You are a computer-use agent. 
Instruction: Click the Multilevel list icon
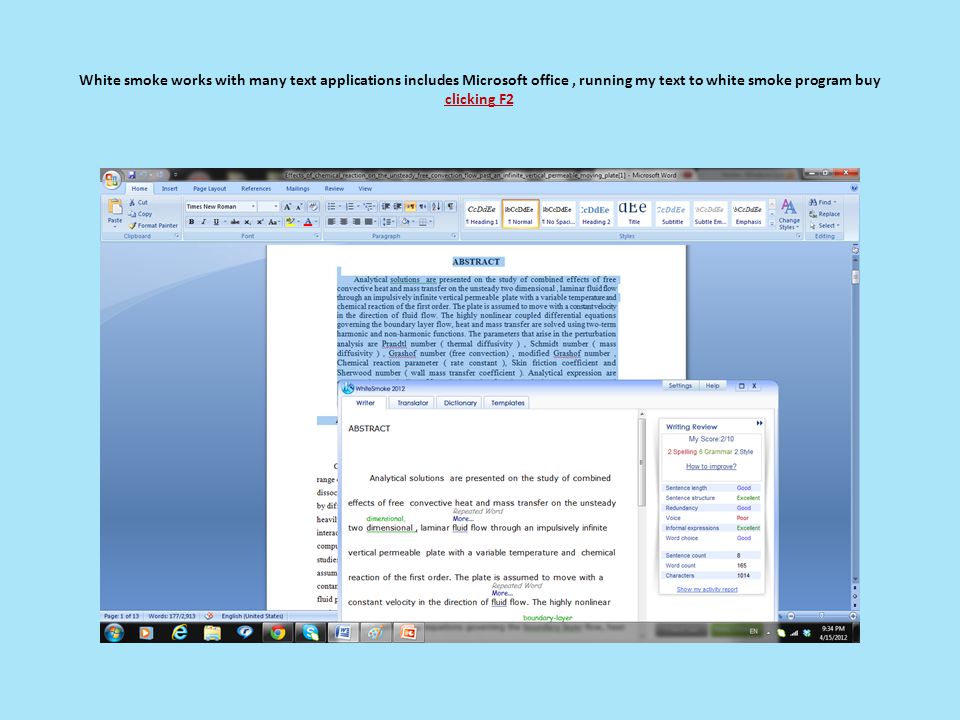click(x=369, y=207)
